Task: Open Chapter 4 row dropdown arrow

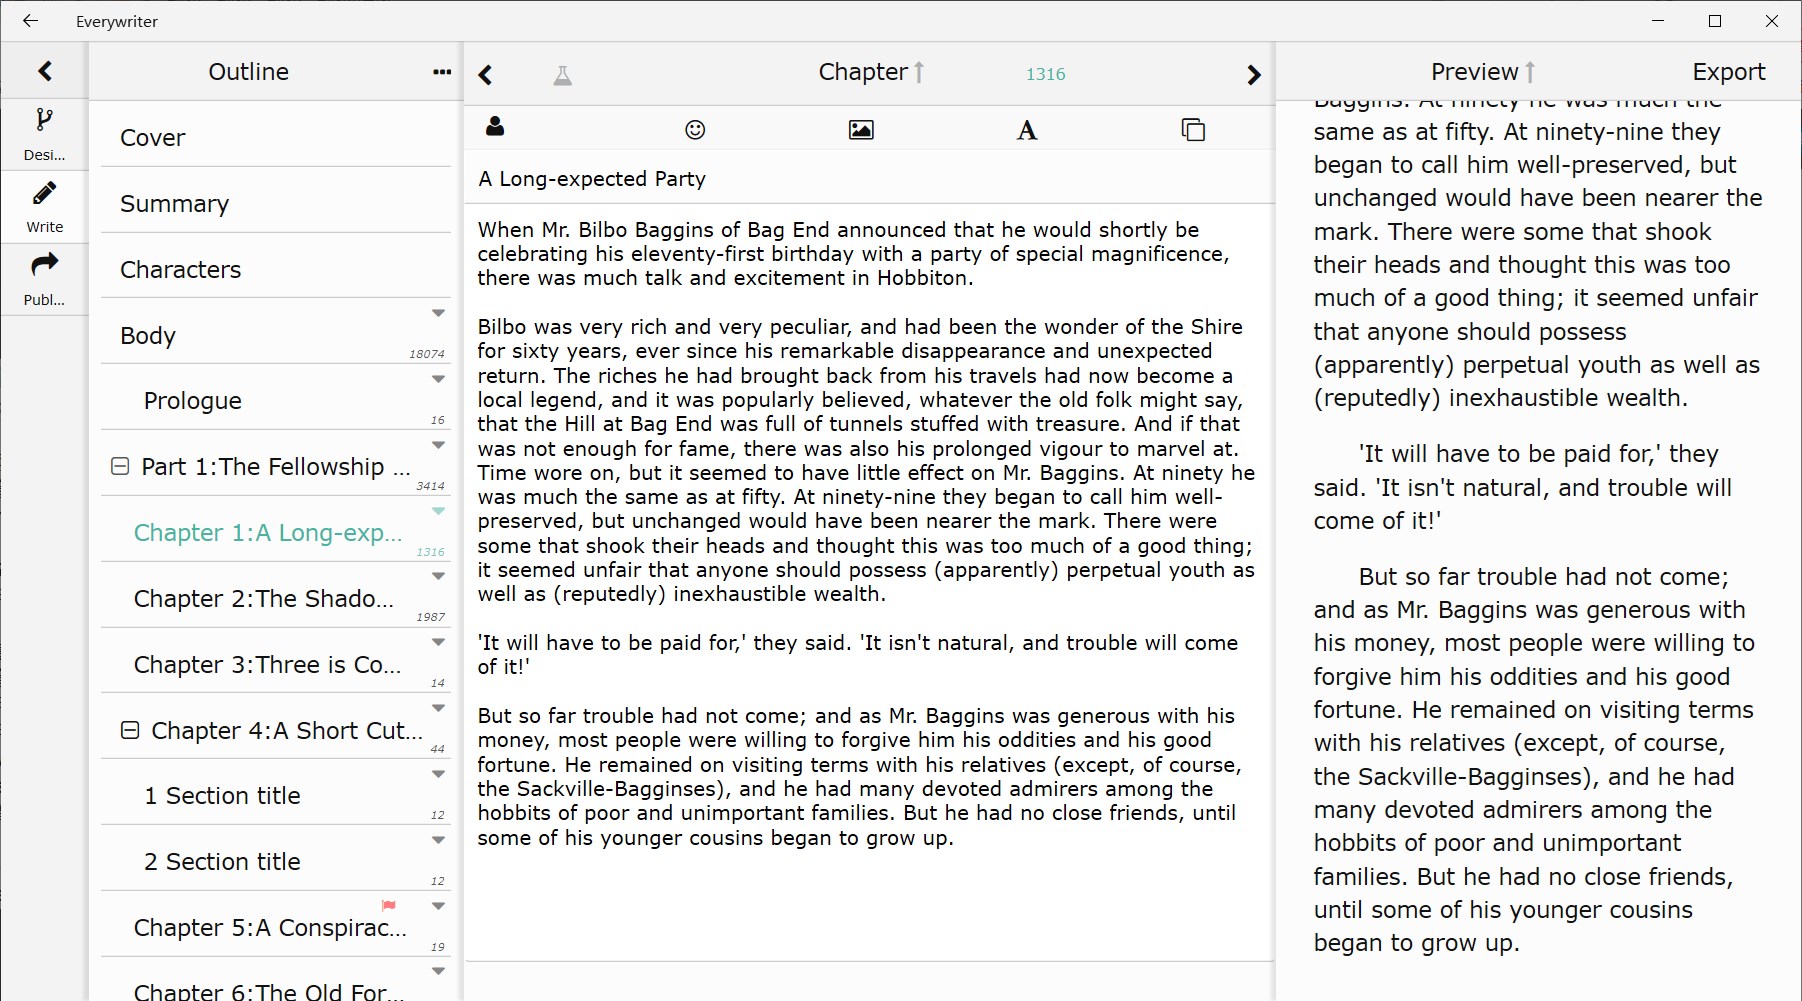Action: pos(438,708)
